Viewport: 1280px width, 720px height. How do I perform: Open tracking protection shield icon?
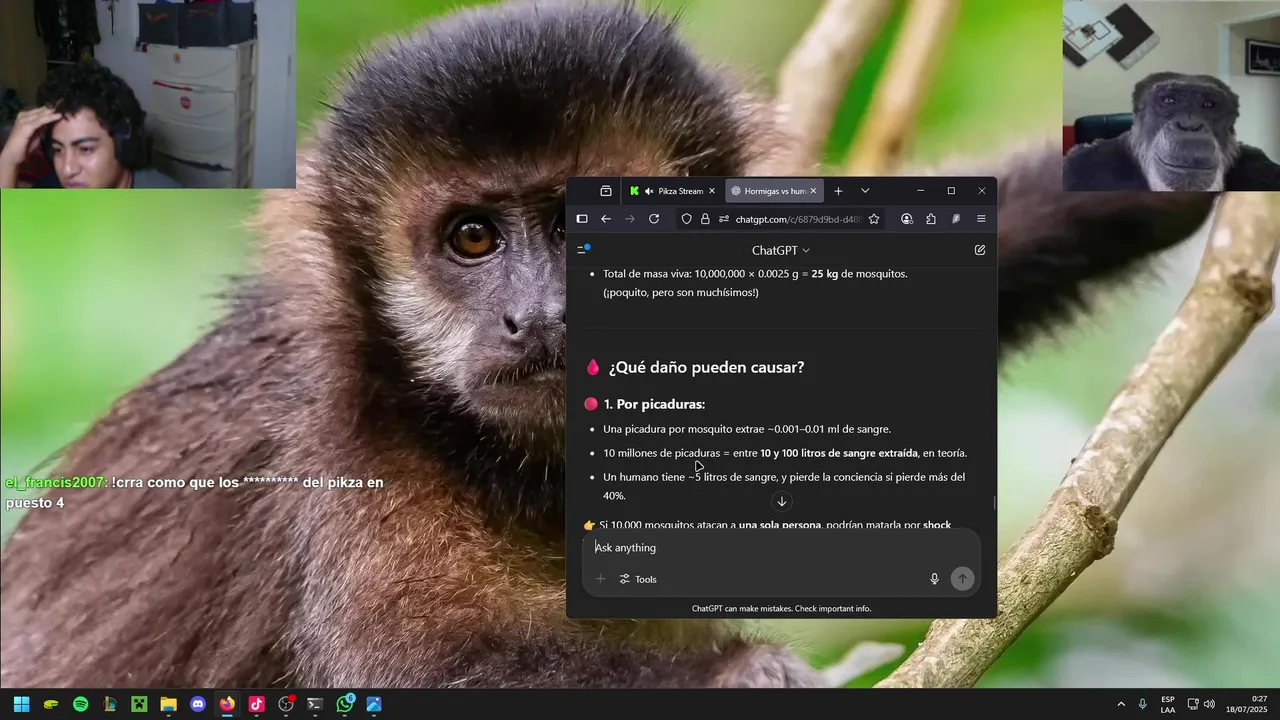click(687, 219)
